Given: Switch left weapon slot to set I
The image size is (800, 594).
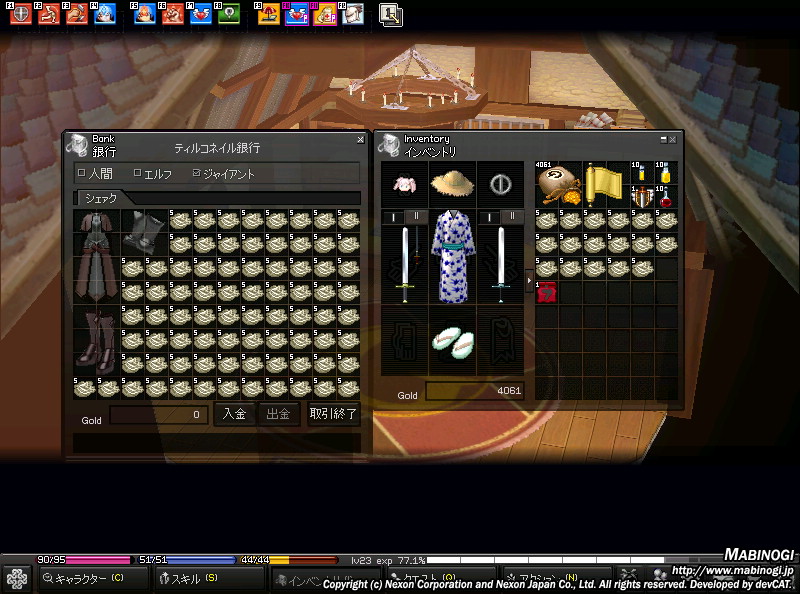Looking at the screenshot, I should (x=393, y=217).
